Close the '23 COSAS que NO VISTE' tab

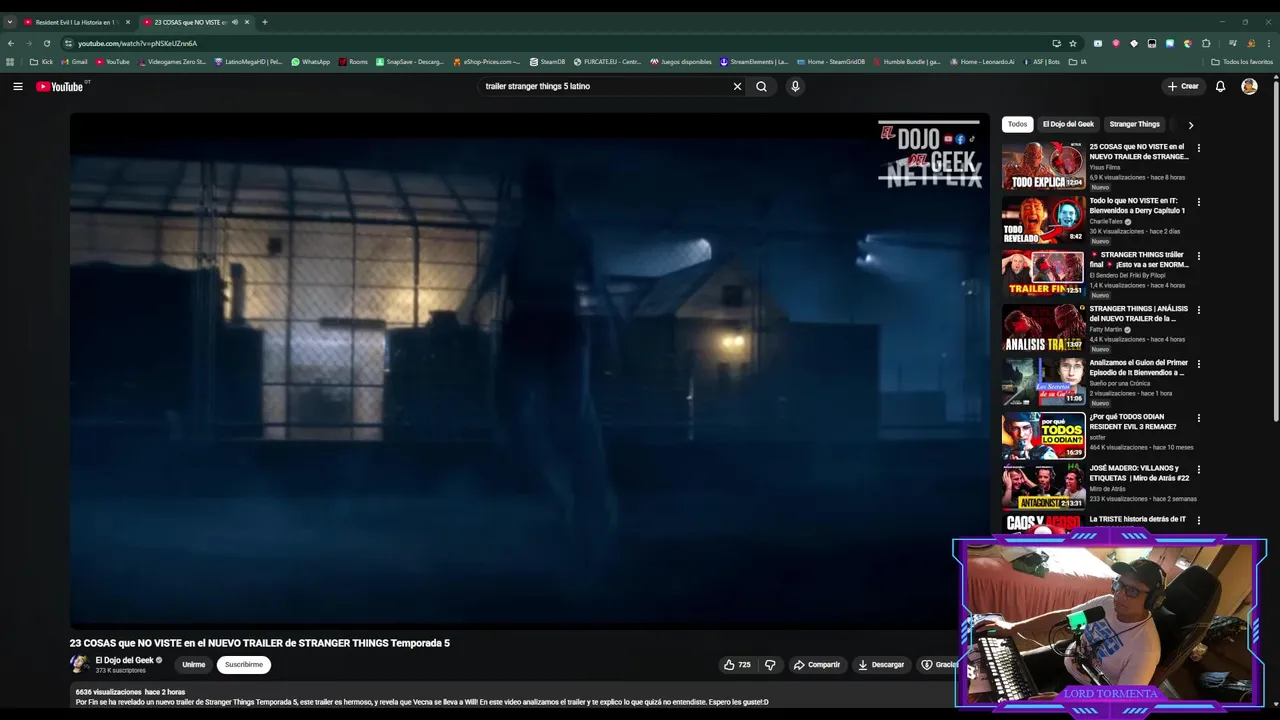click(x=246, y=22)
